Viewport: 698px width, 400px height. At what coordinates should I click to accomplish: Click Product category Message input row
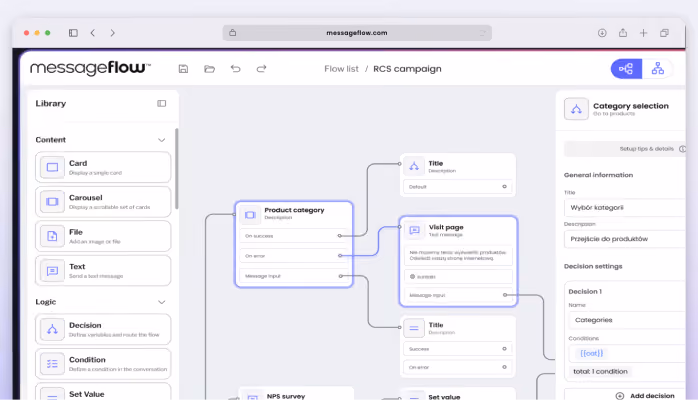pyautogui.click(x=294, y=276)
